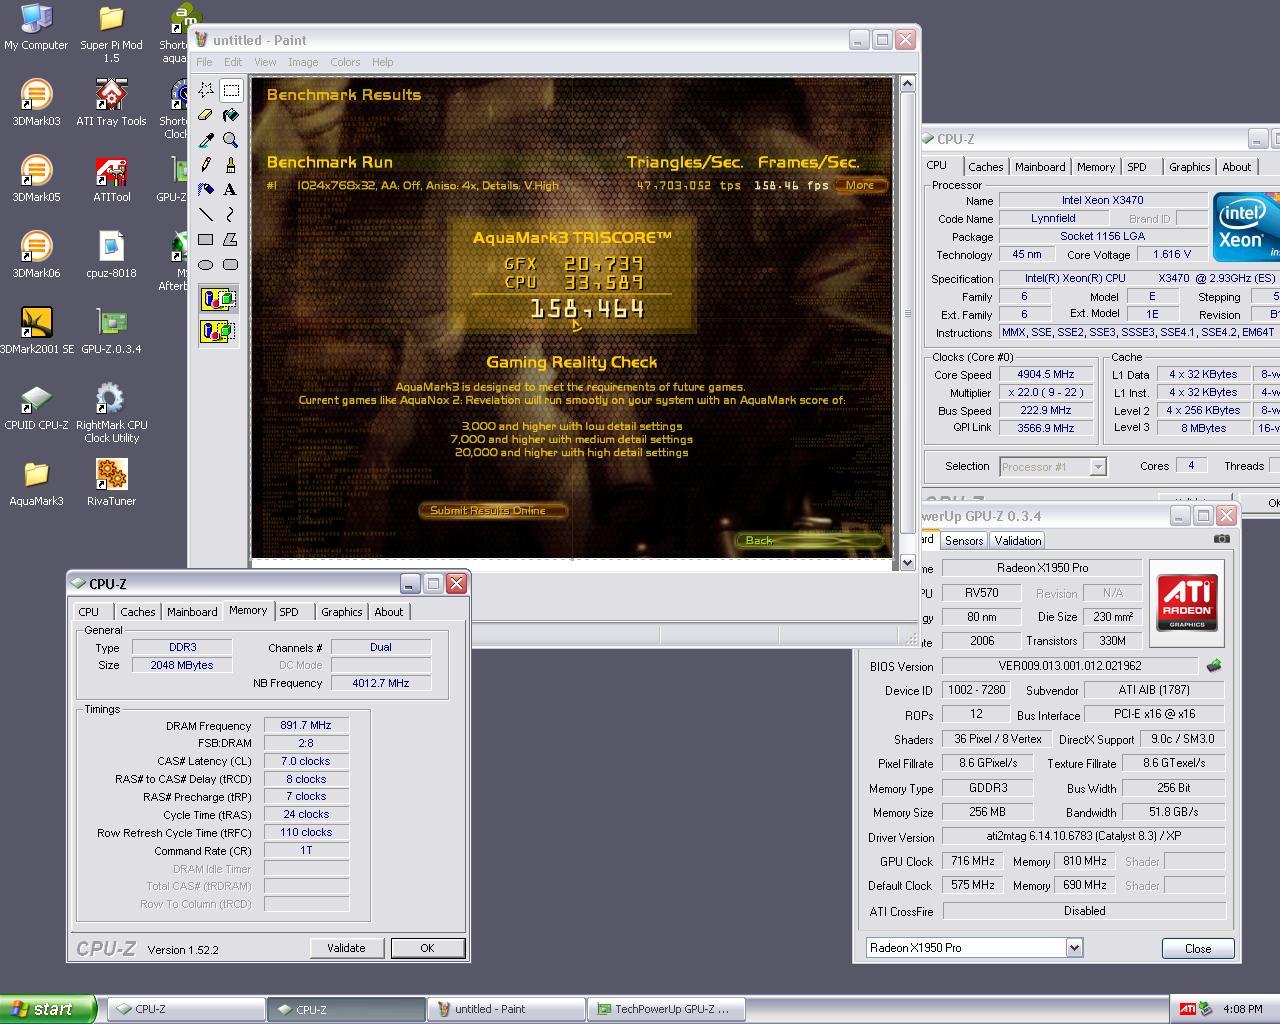Open 3DMark2001 SE desktop shortcut
The height and width of the screenshot is (1024, 1280).
click(x=36, y=331)
